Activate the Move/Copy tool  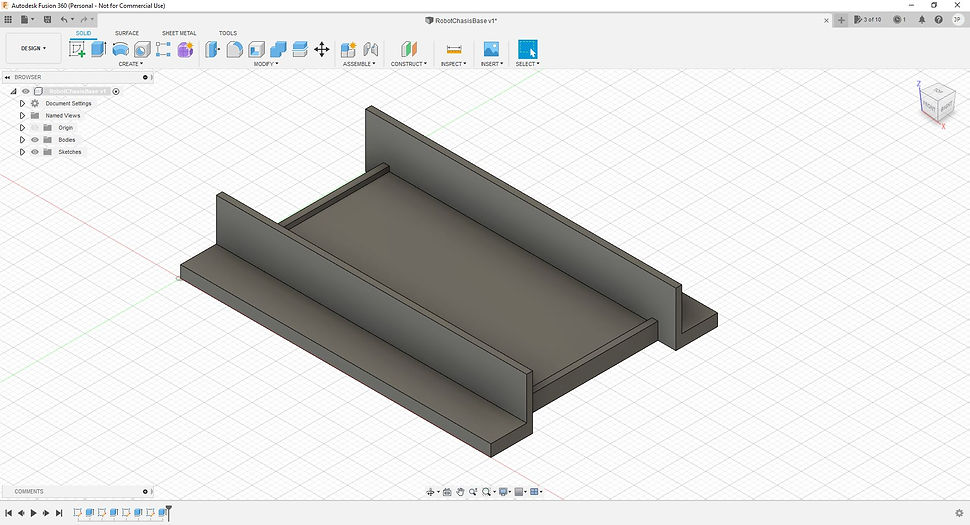(x=322, y=49)
